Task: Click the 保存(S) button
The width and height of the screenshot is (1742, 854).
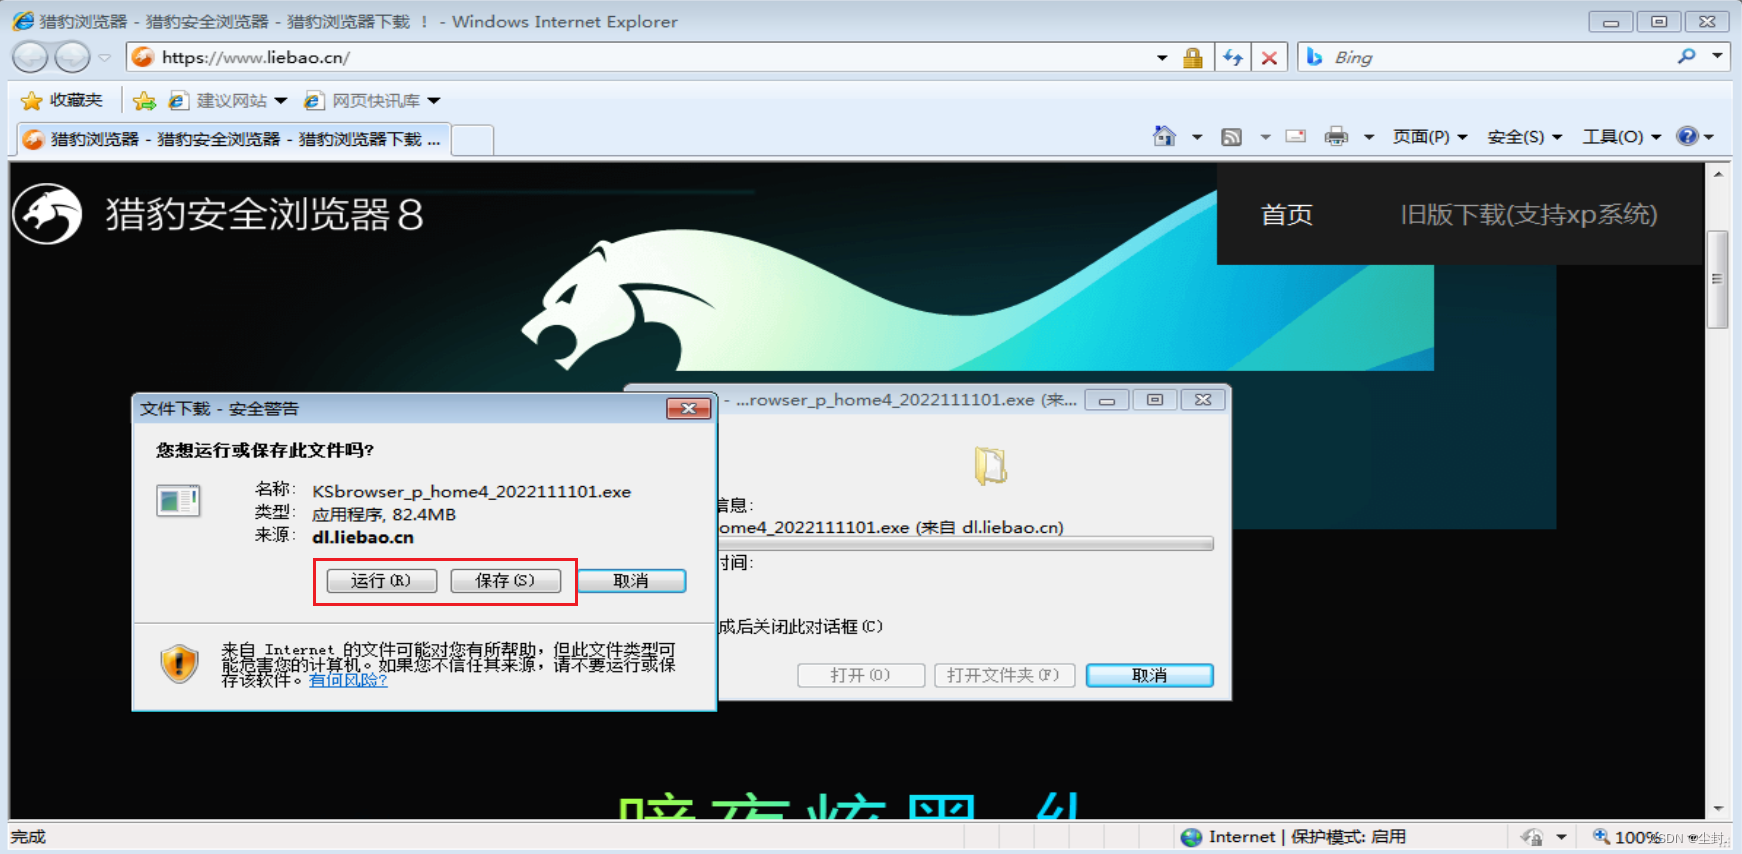Action: (x=505, y=581)
